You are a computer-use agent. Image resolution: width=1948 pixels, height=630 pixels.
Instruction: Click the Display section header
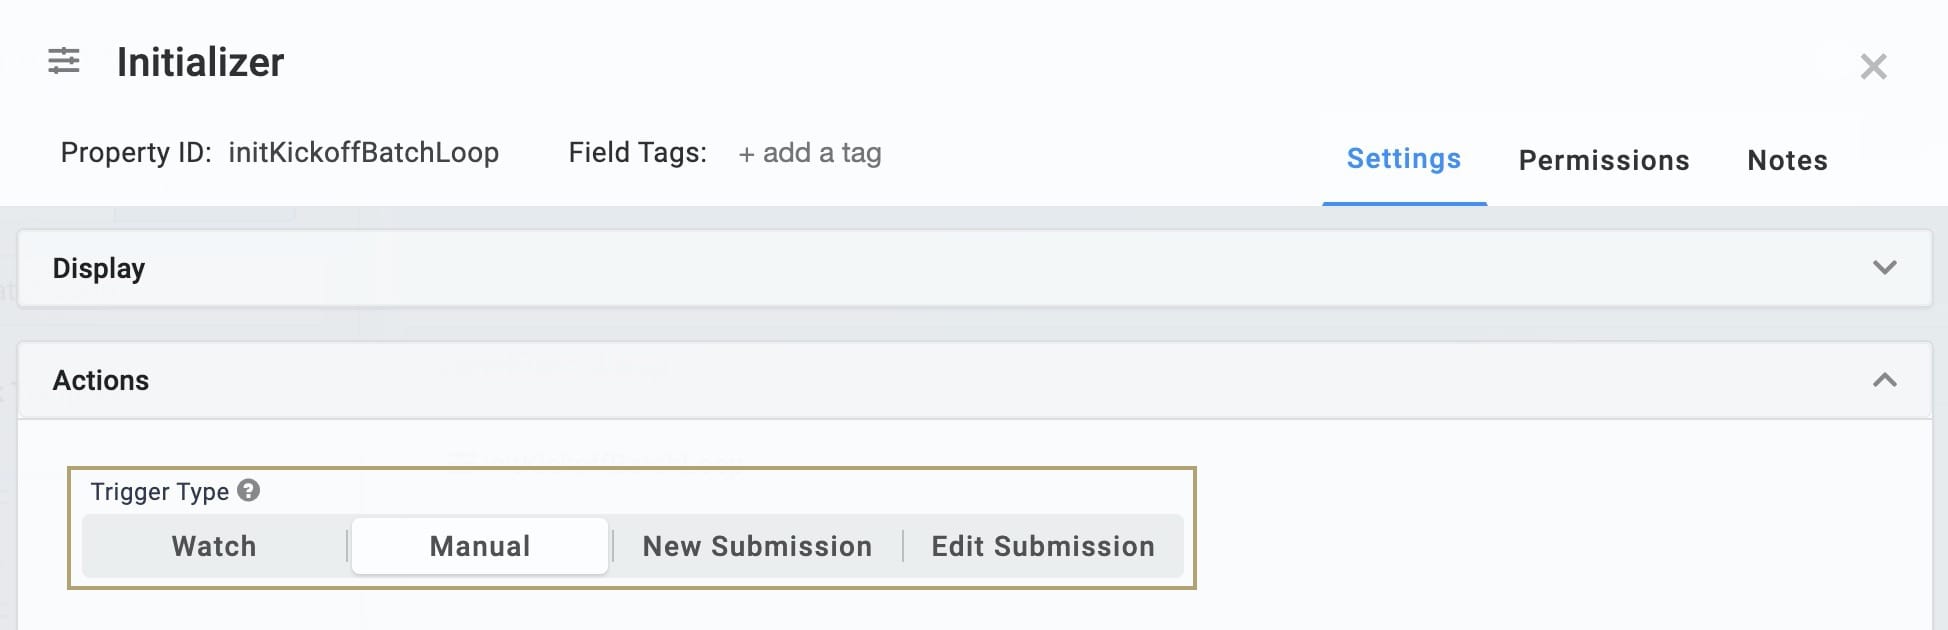[x=975, y=268]
